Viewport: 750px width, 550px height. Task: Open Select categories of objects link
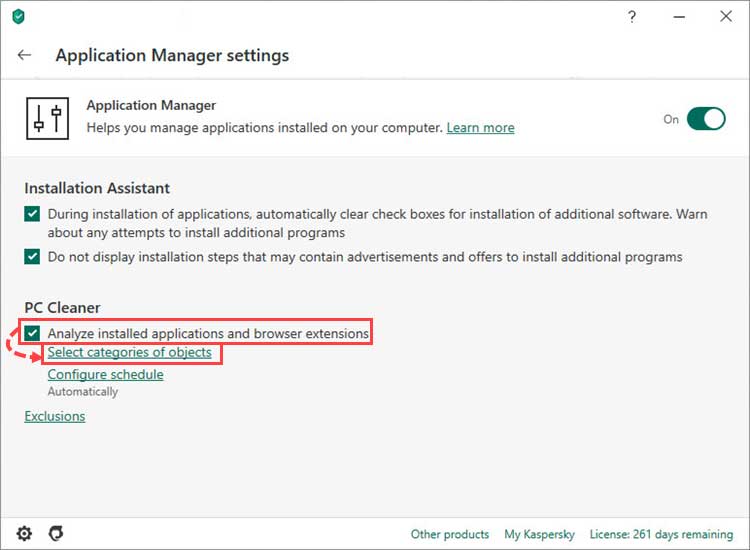tap(130, 352)
